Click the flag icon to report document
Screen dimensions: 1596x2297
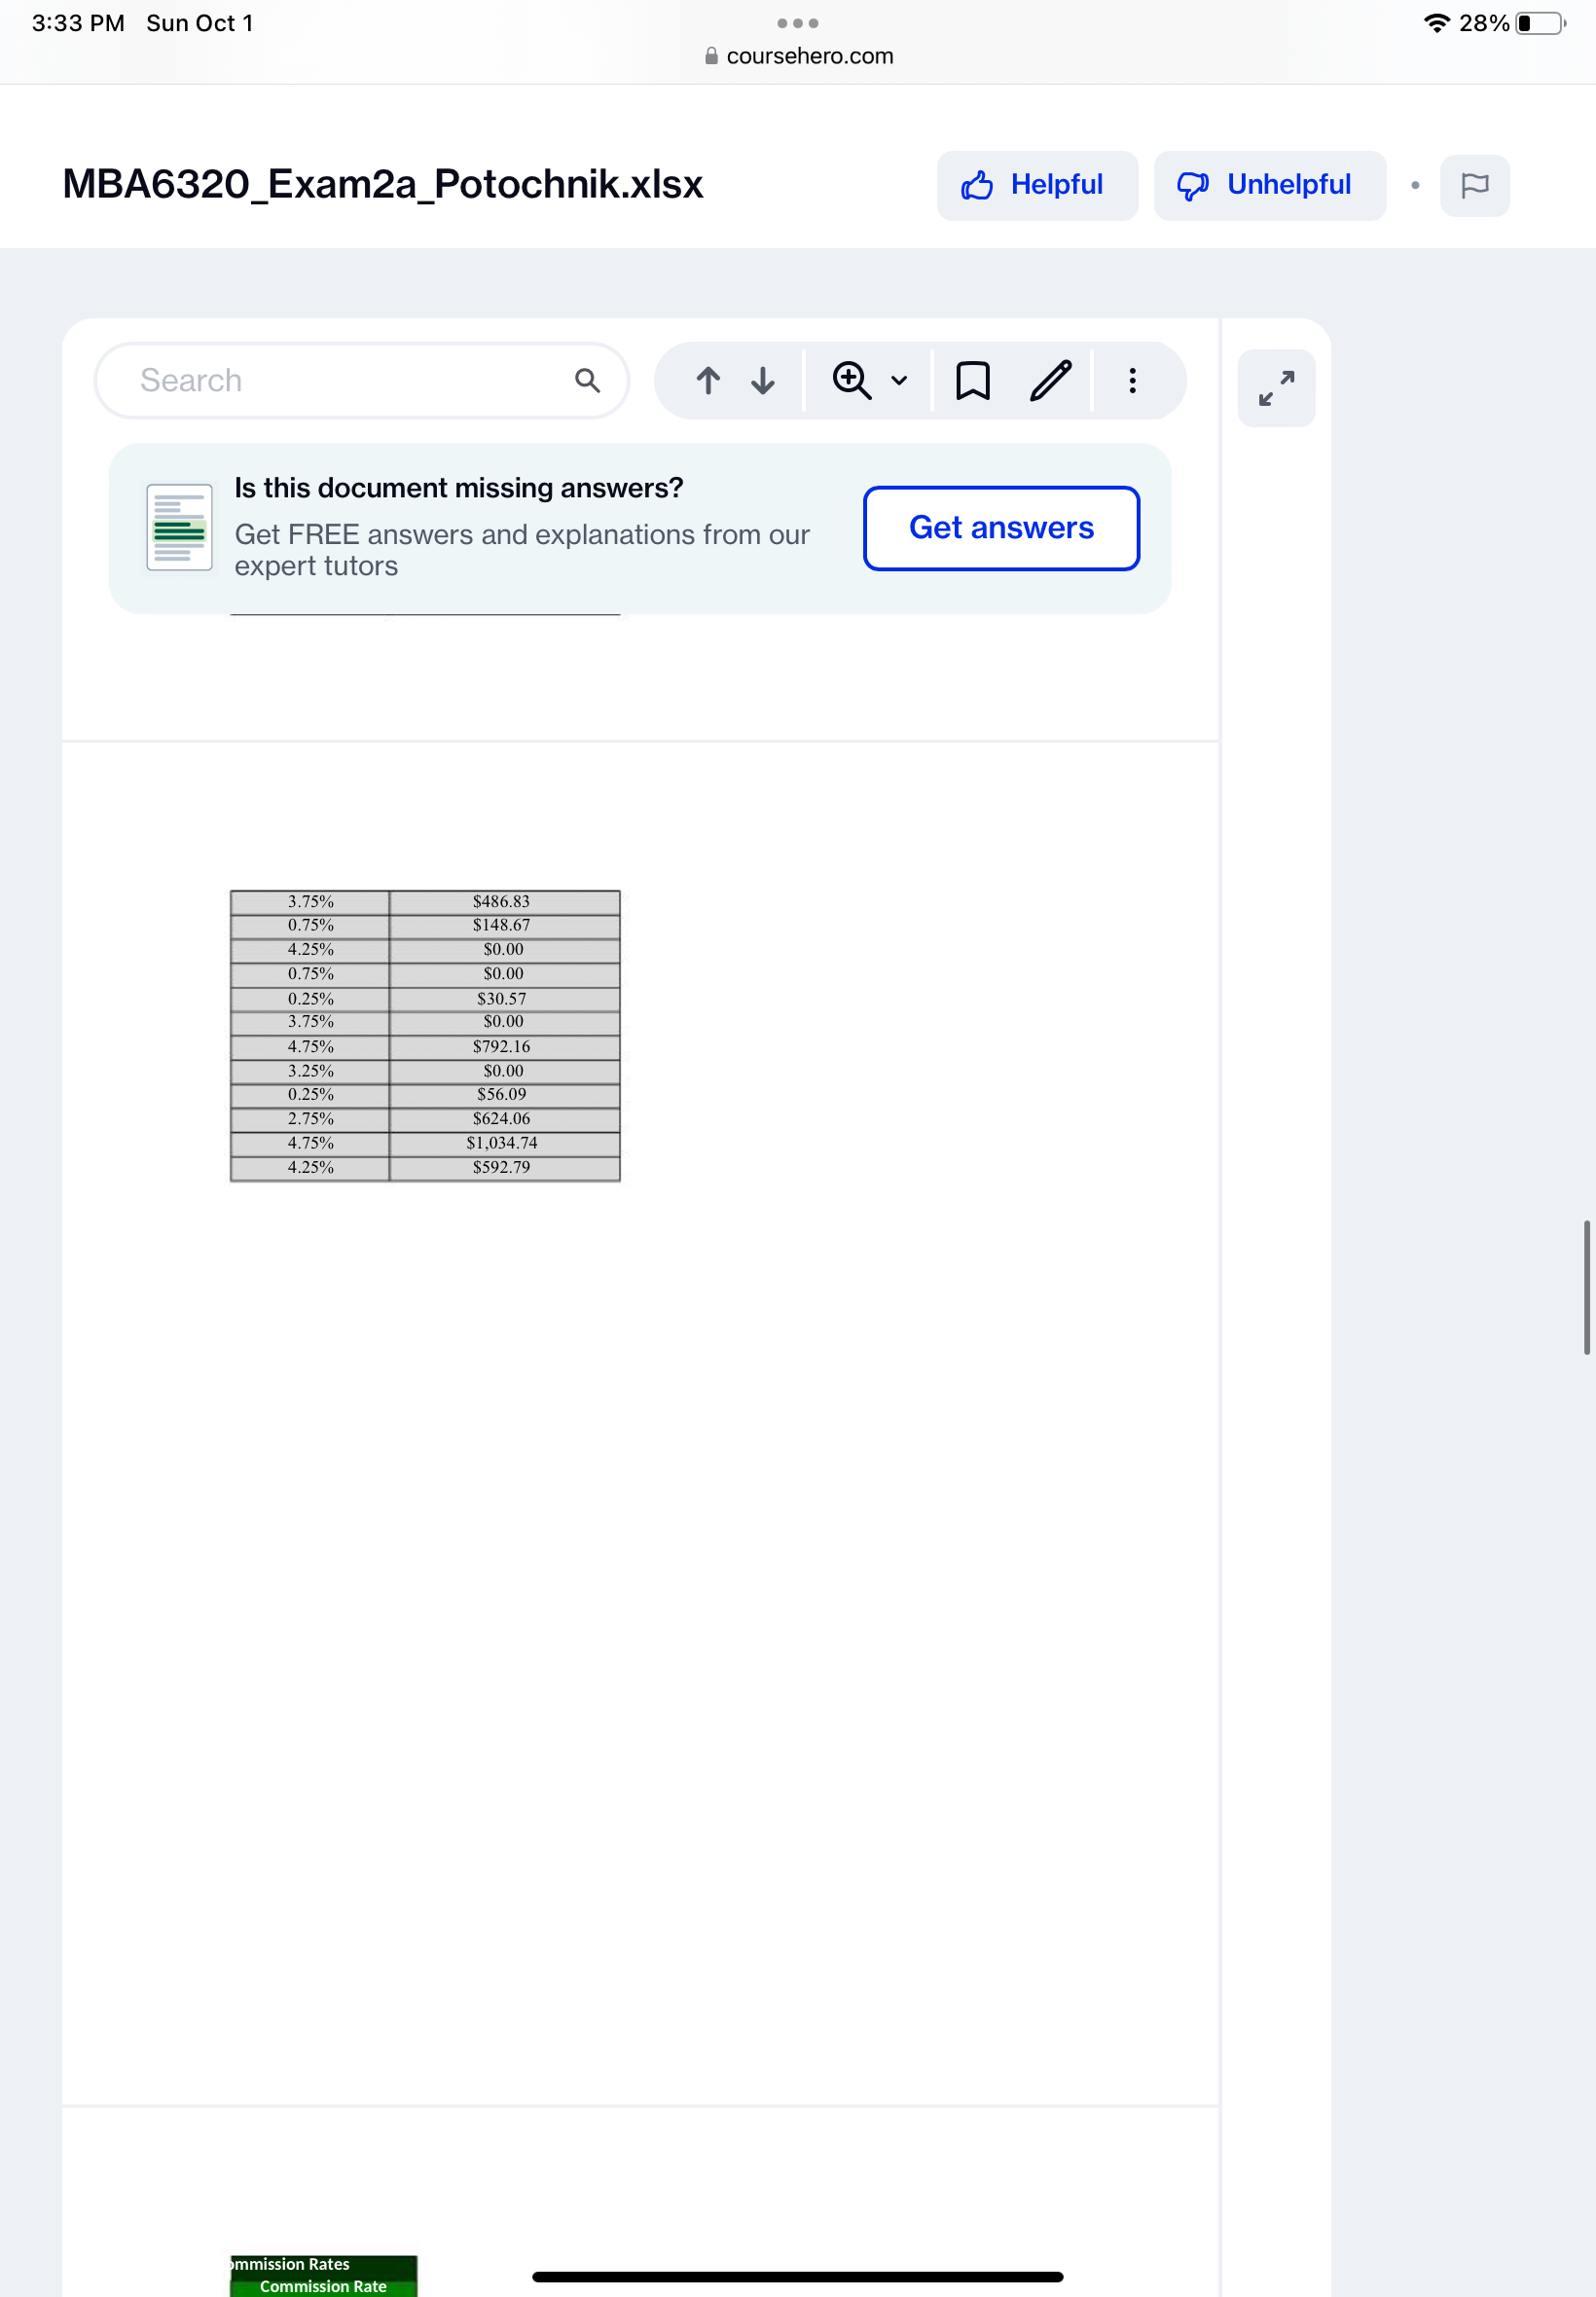1475,185
